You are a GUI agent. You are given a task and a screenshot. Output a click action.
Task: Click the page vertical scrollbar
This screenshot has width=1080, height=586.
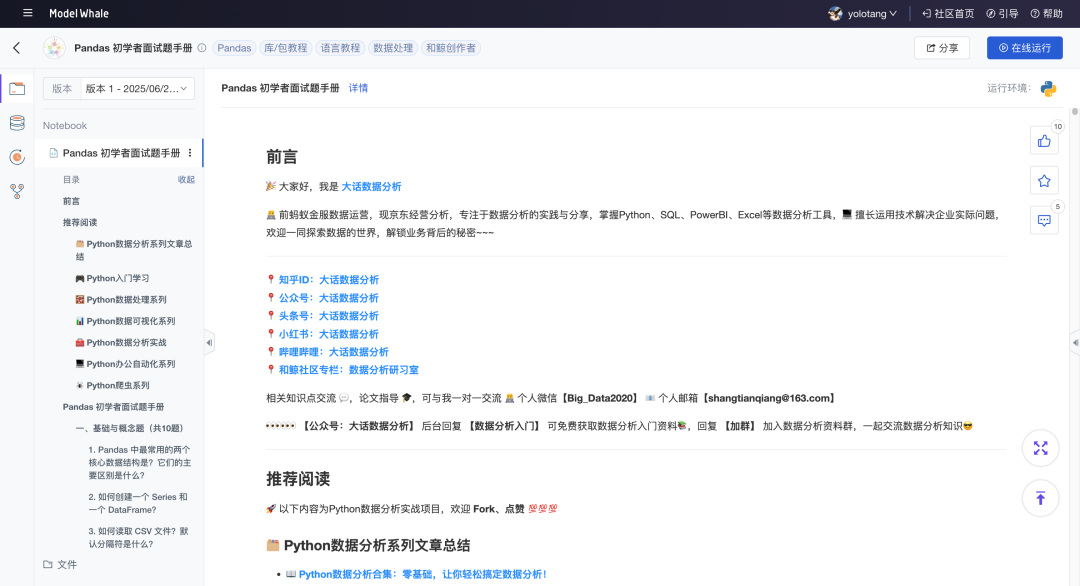[1074, 111]
